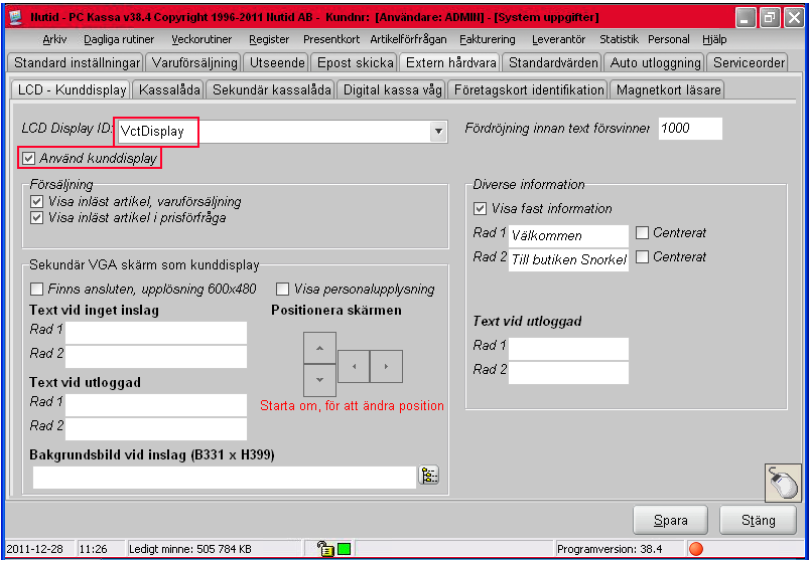Open the LCD Display ID dropdown
The width and height of the screenshot is (812, 564).
[438, 131]
